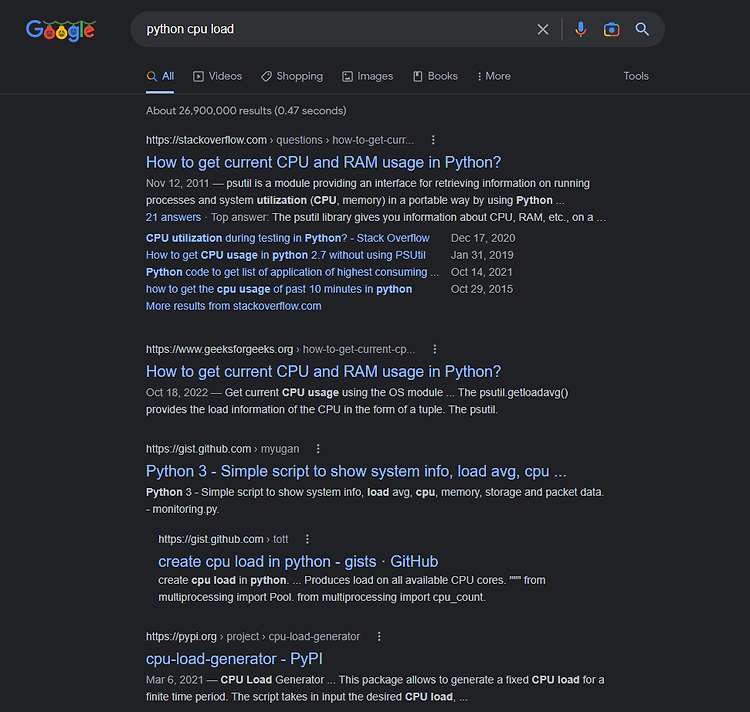Start voice search with microphone icon
This screenshot has width=750, height=712.
(580, 30)
